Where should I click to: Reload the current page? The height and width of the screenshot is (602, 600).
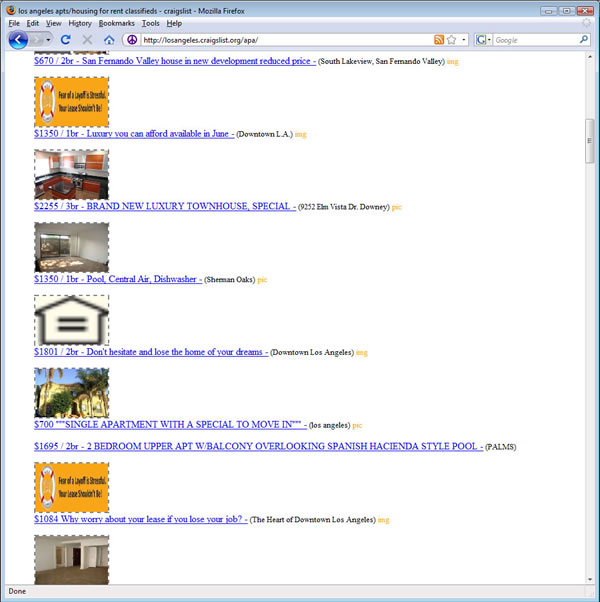tap(66, 40)
